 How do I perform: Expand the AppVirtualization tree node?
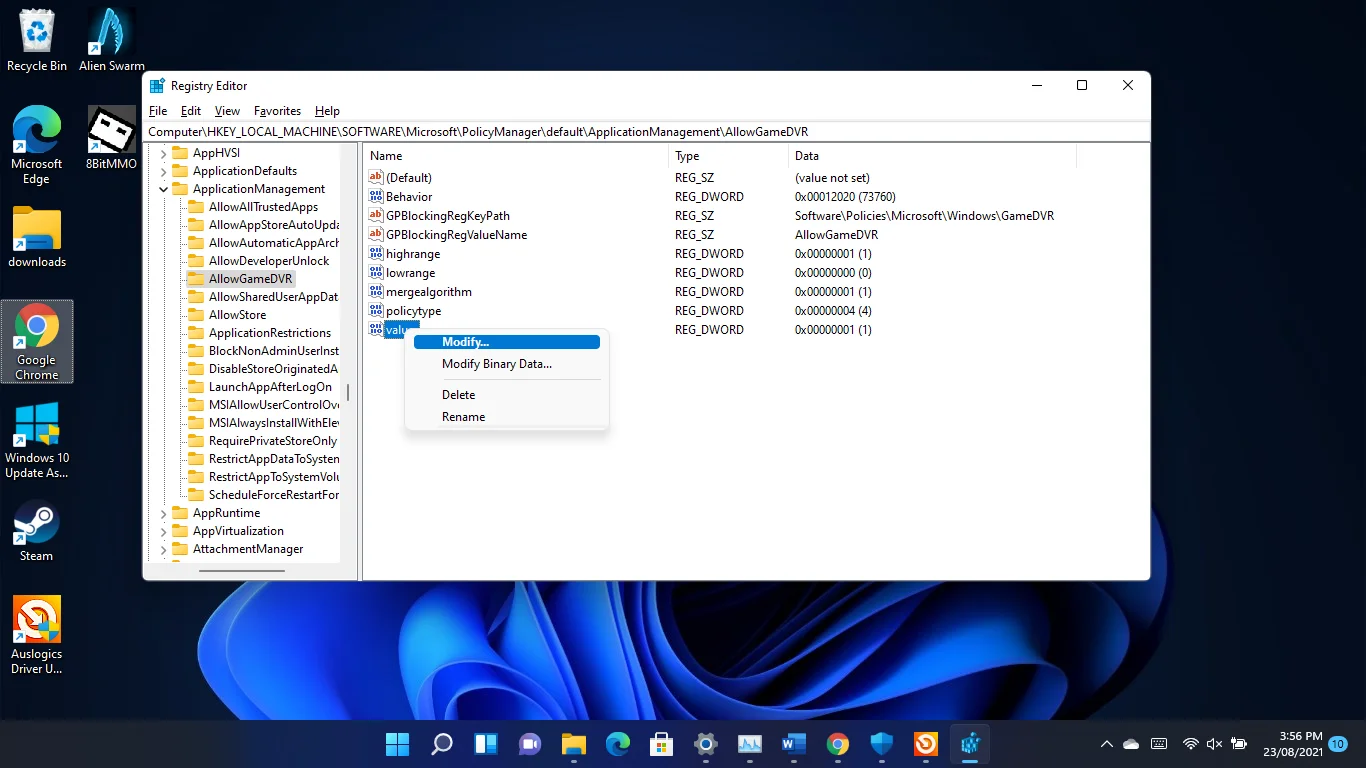point(164,531)
